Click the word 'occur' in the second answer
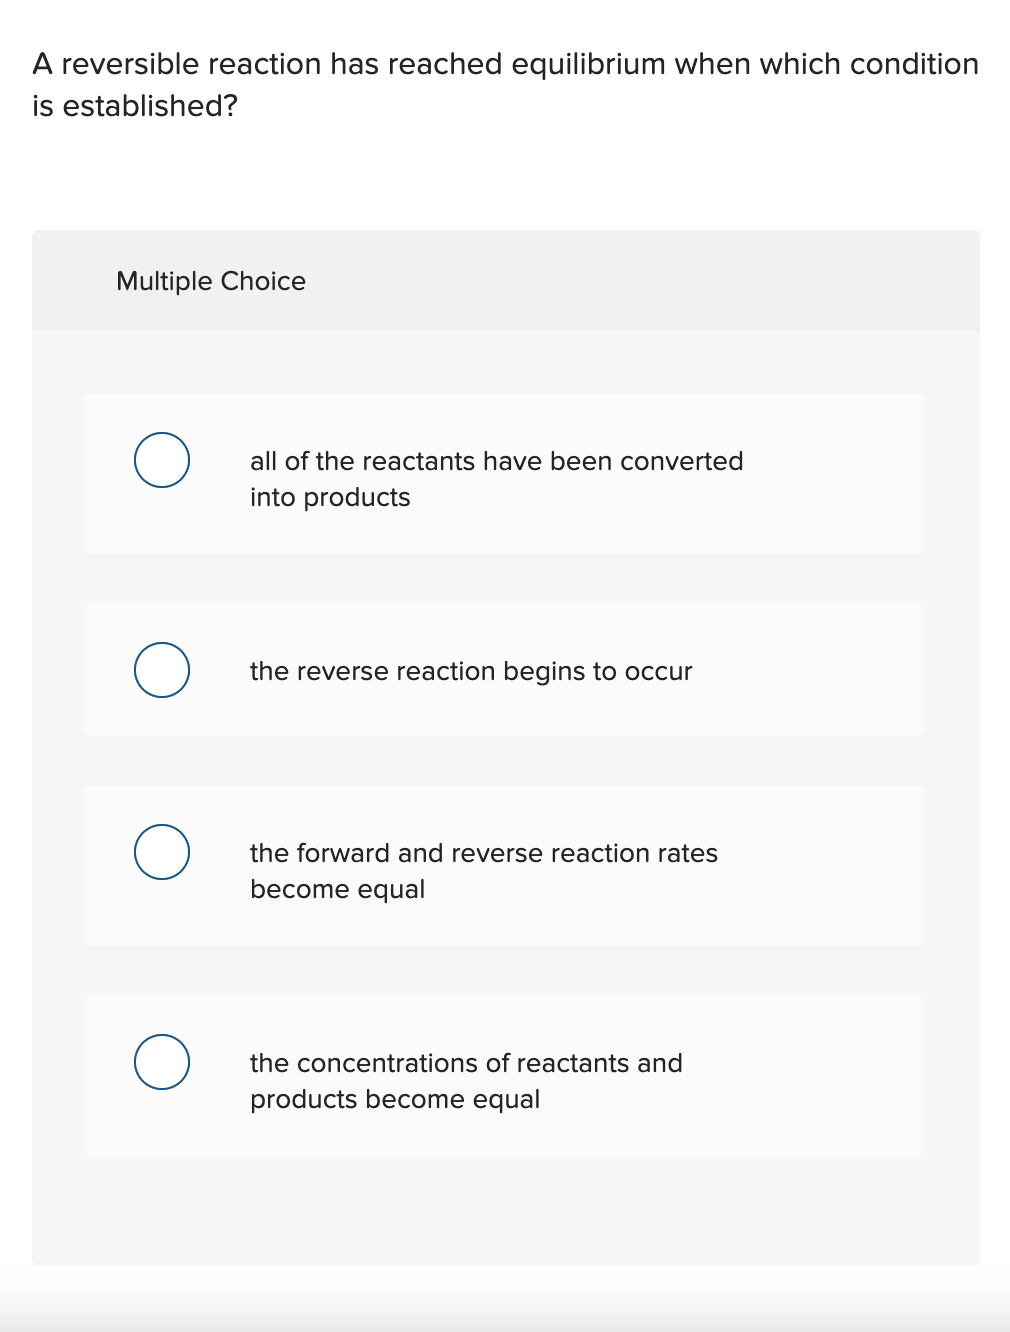1010x1332 pixels. coord(659,671)
